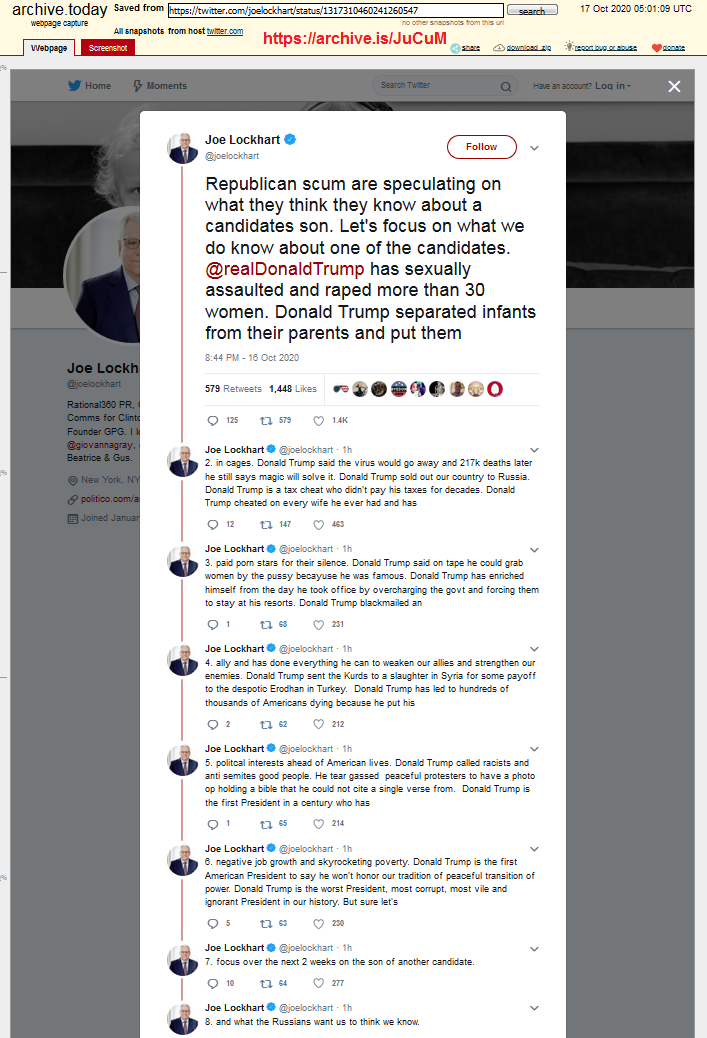The width and height of the screenshot is (707, 1038).
Task: Click the archive URL input field
Action: tap(336, 11)
